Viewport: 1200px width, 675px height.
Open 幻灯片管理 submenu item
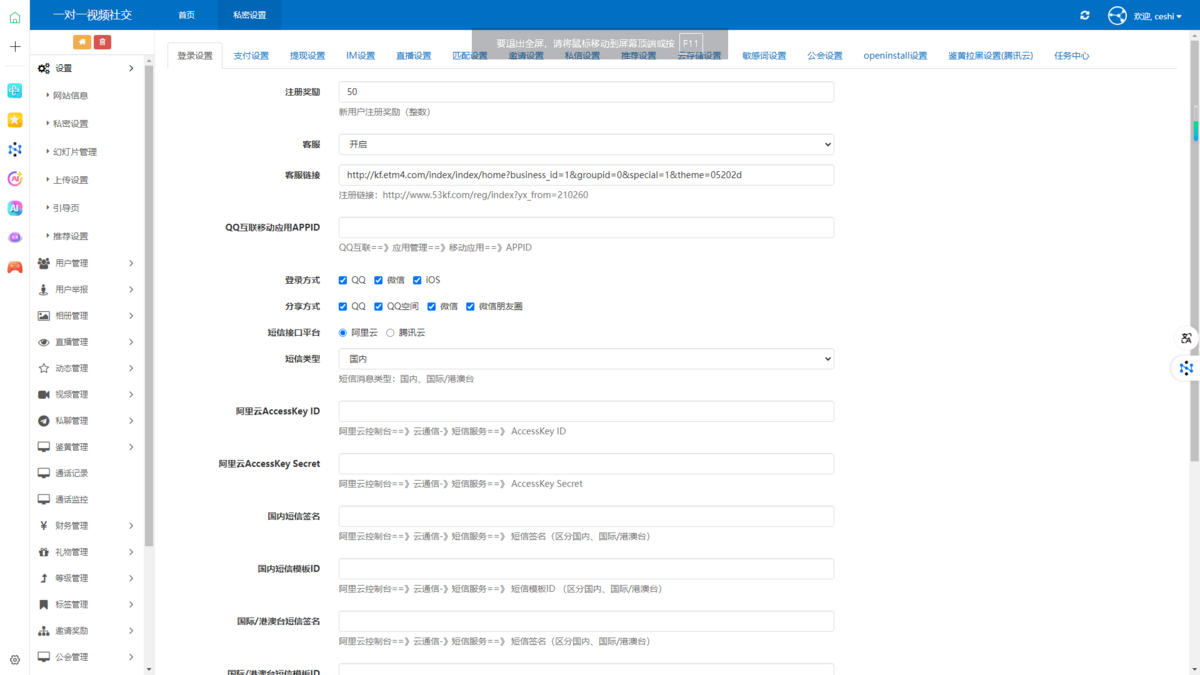coord(74,152)
